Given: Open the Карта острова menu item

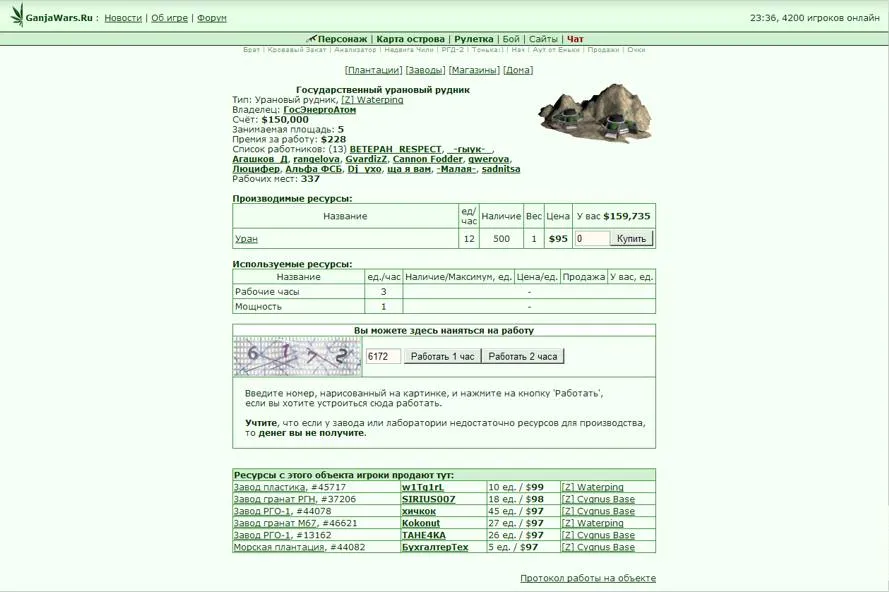Looking at the screenshot, I should (410, 39).
